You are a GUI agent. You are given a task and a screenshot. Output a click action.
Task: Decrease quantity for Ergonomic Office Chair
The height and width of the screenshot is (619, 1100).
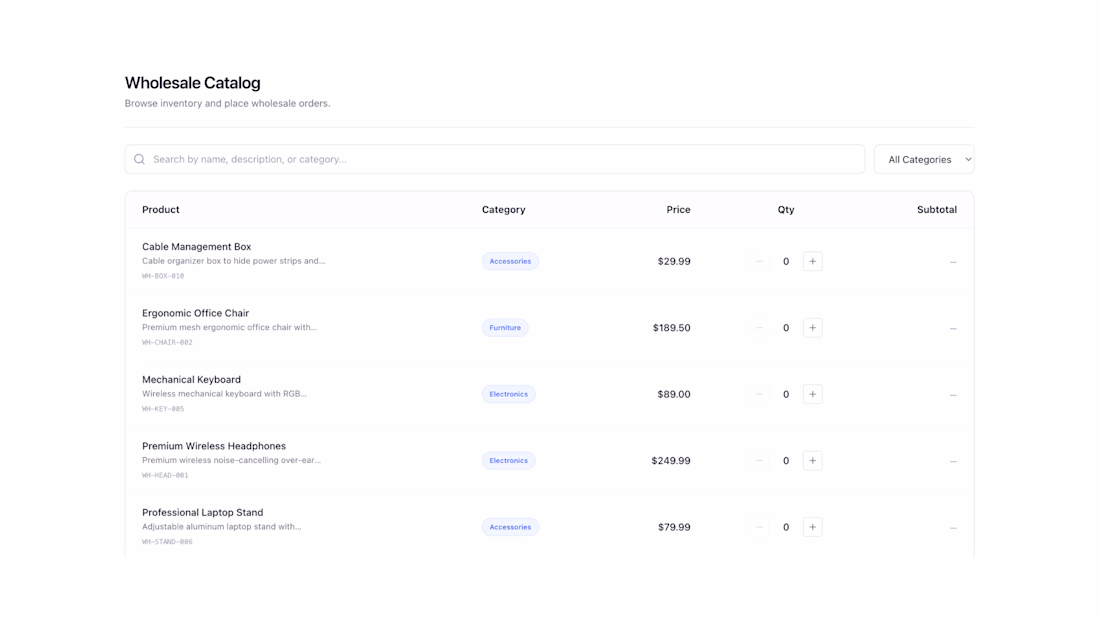click(759, 328)
